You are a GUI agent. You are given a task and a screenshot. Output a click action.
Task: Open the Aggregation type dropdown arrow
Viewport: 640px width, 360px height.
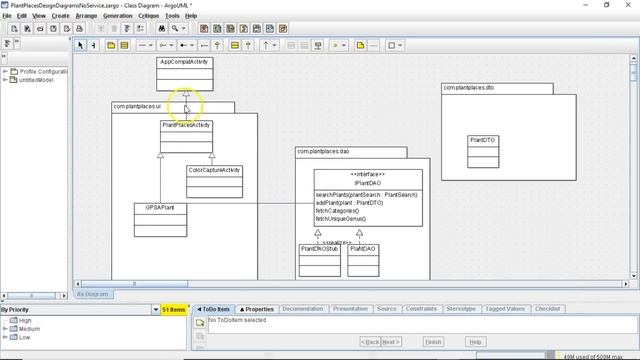pyautogui.click(x=171, y=45)
